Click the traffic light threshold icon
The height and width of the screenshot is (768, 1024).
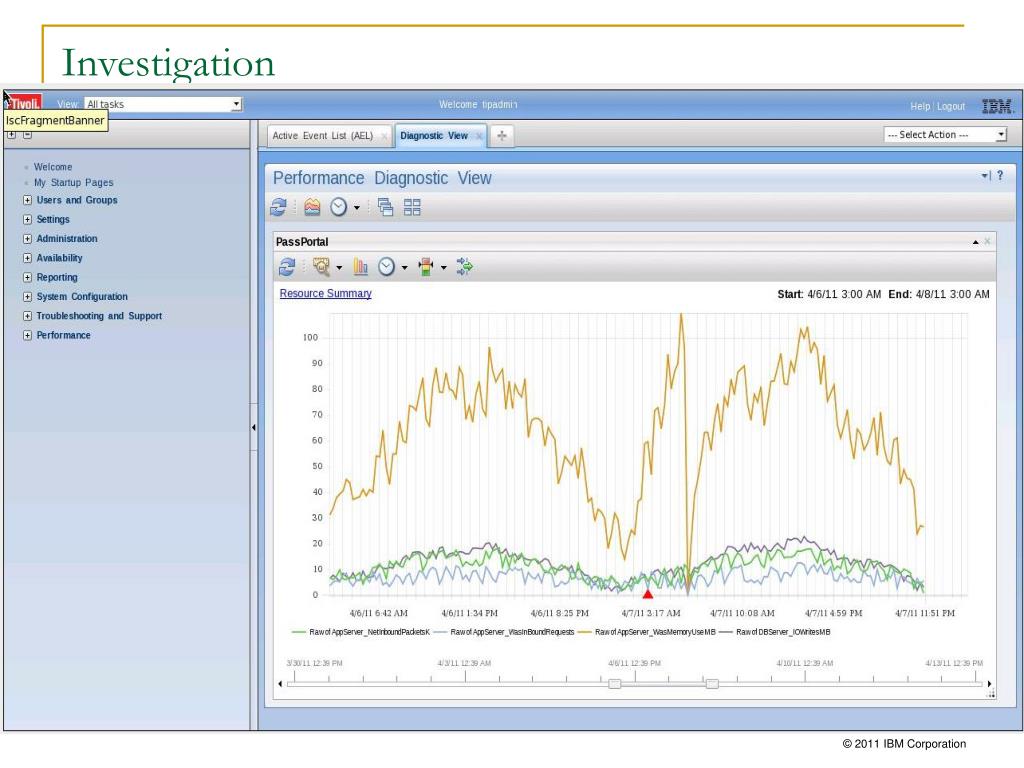pyautogui.click(x=426, y=266)
